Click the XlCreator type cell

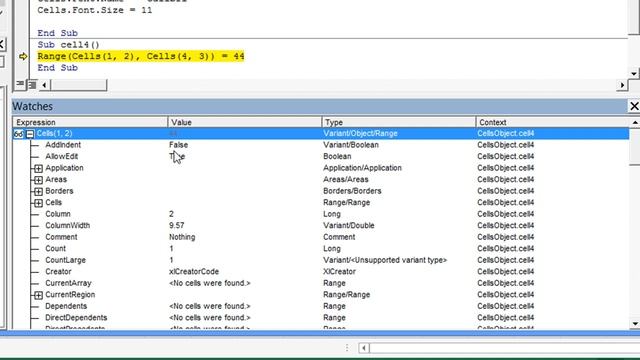(340, 271)
